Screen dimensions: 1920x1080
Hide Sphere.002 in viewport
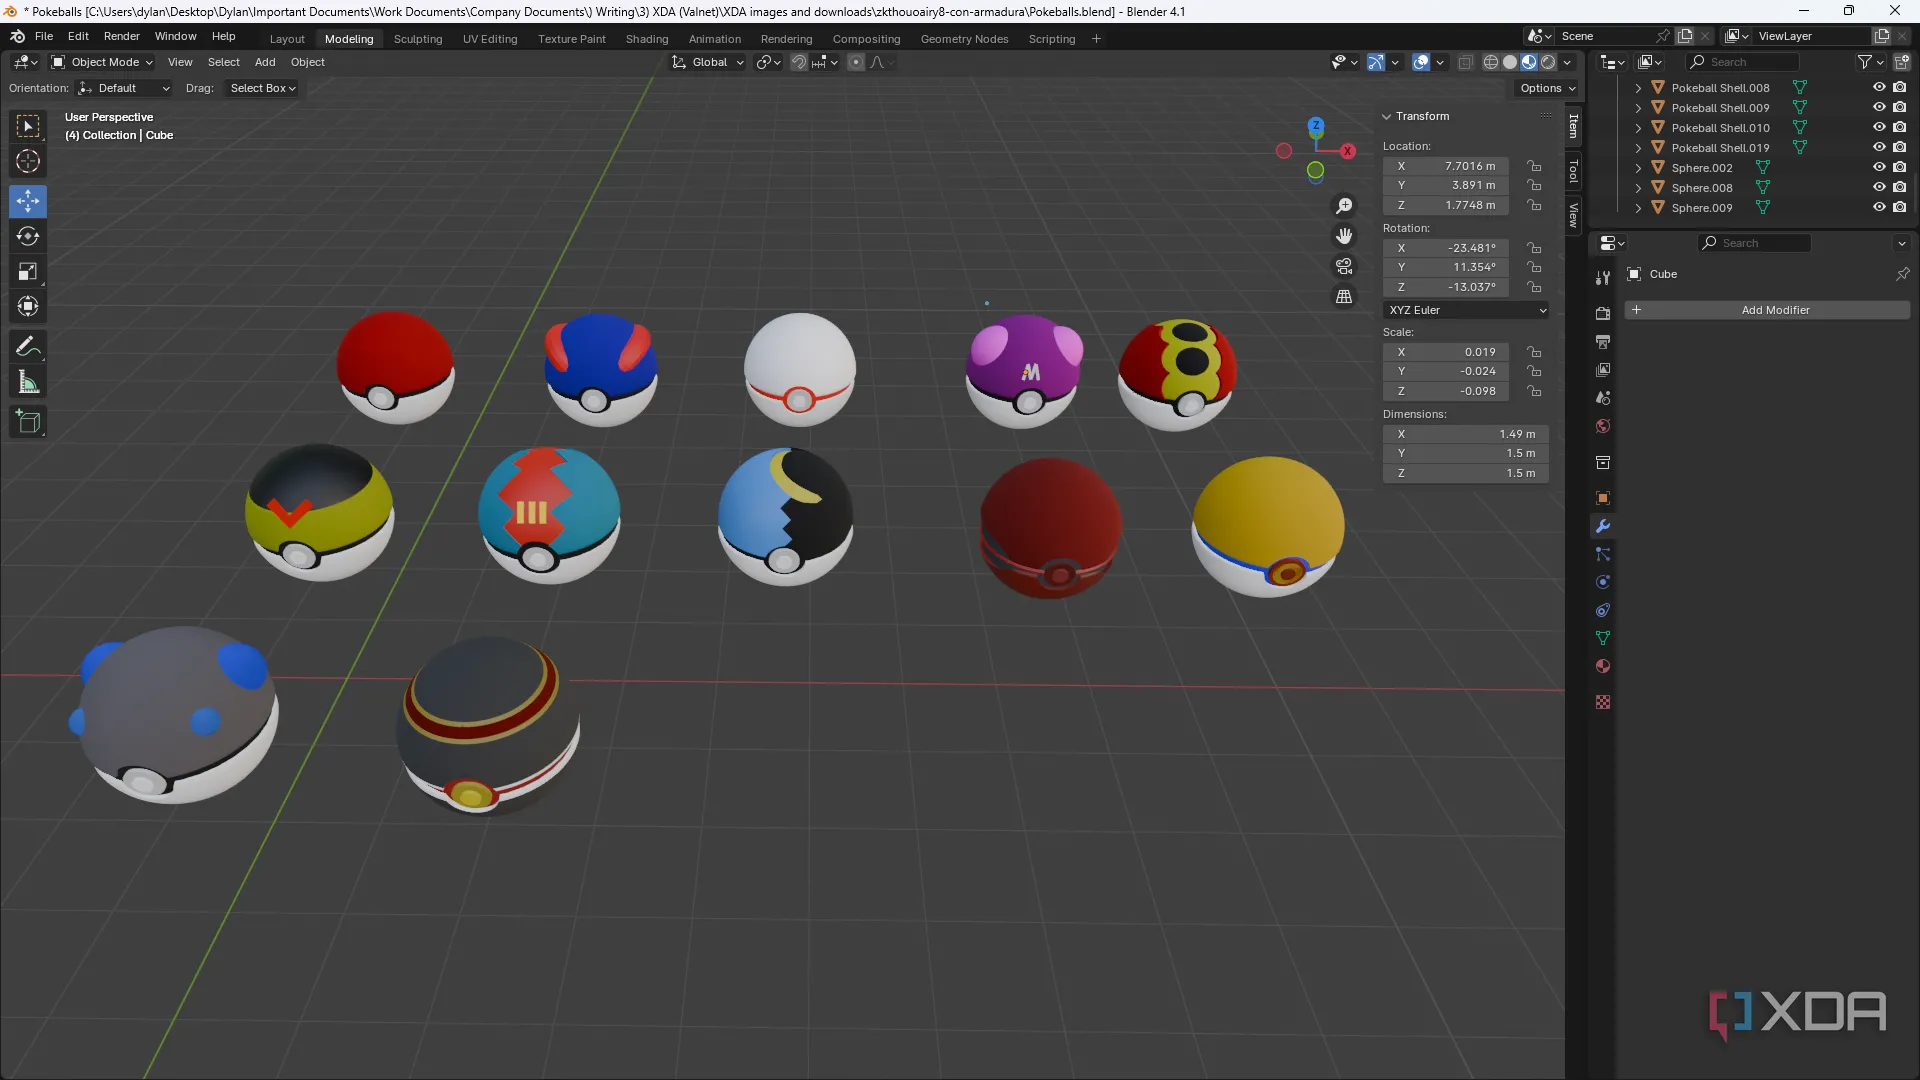click(x=1879, y=168)
